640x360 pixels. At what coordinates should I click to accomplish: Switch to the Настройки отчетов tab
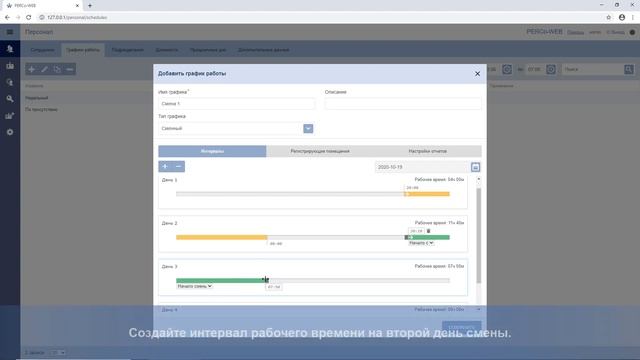pos(427,151)
